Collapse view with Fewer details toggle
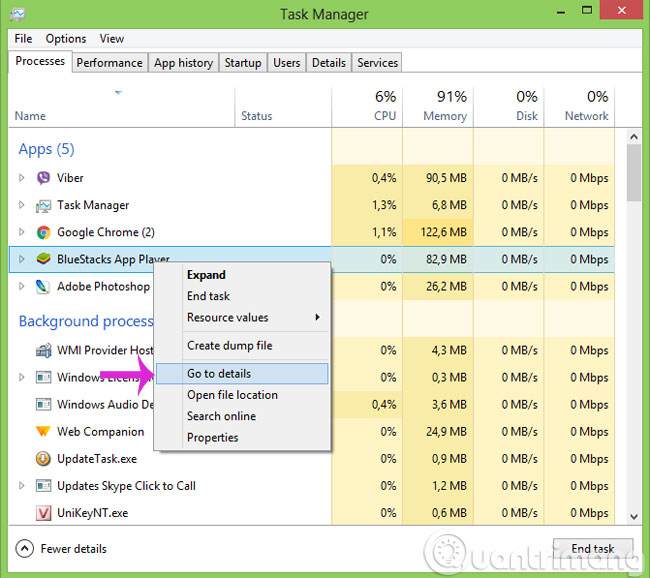This screenshot has width=650, height=578. pos(62,549)
